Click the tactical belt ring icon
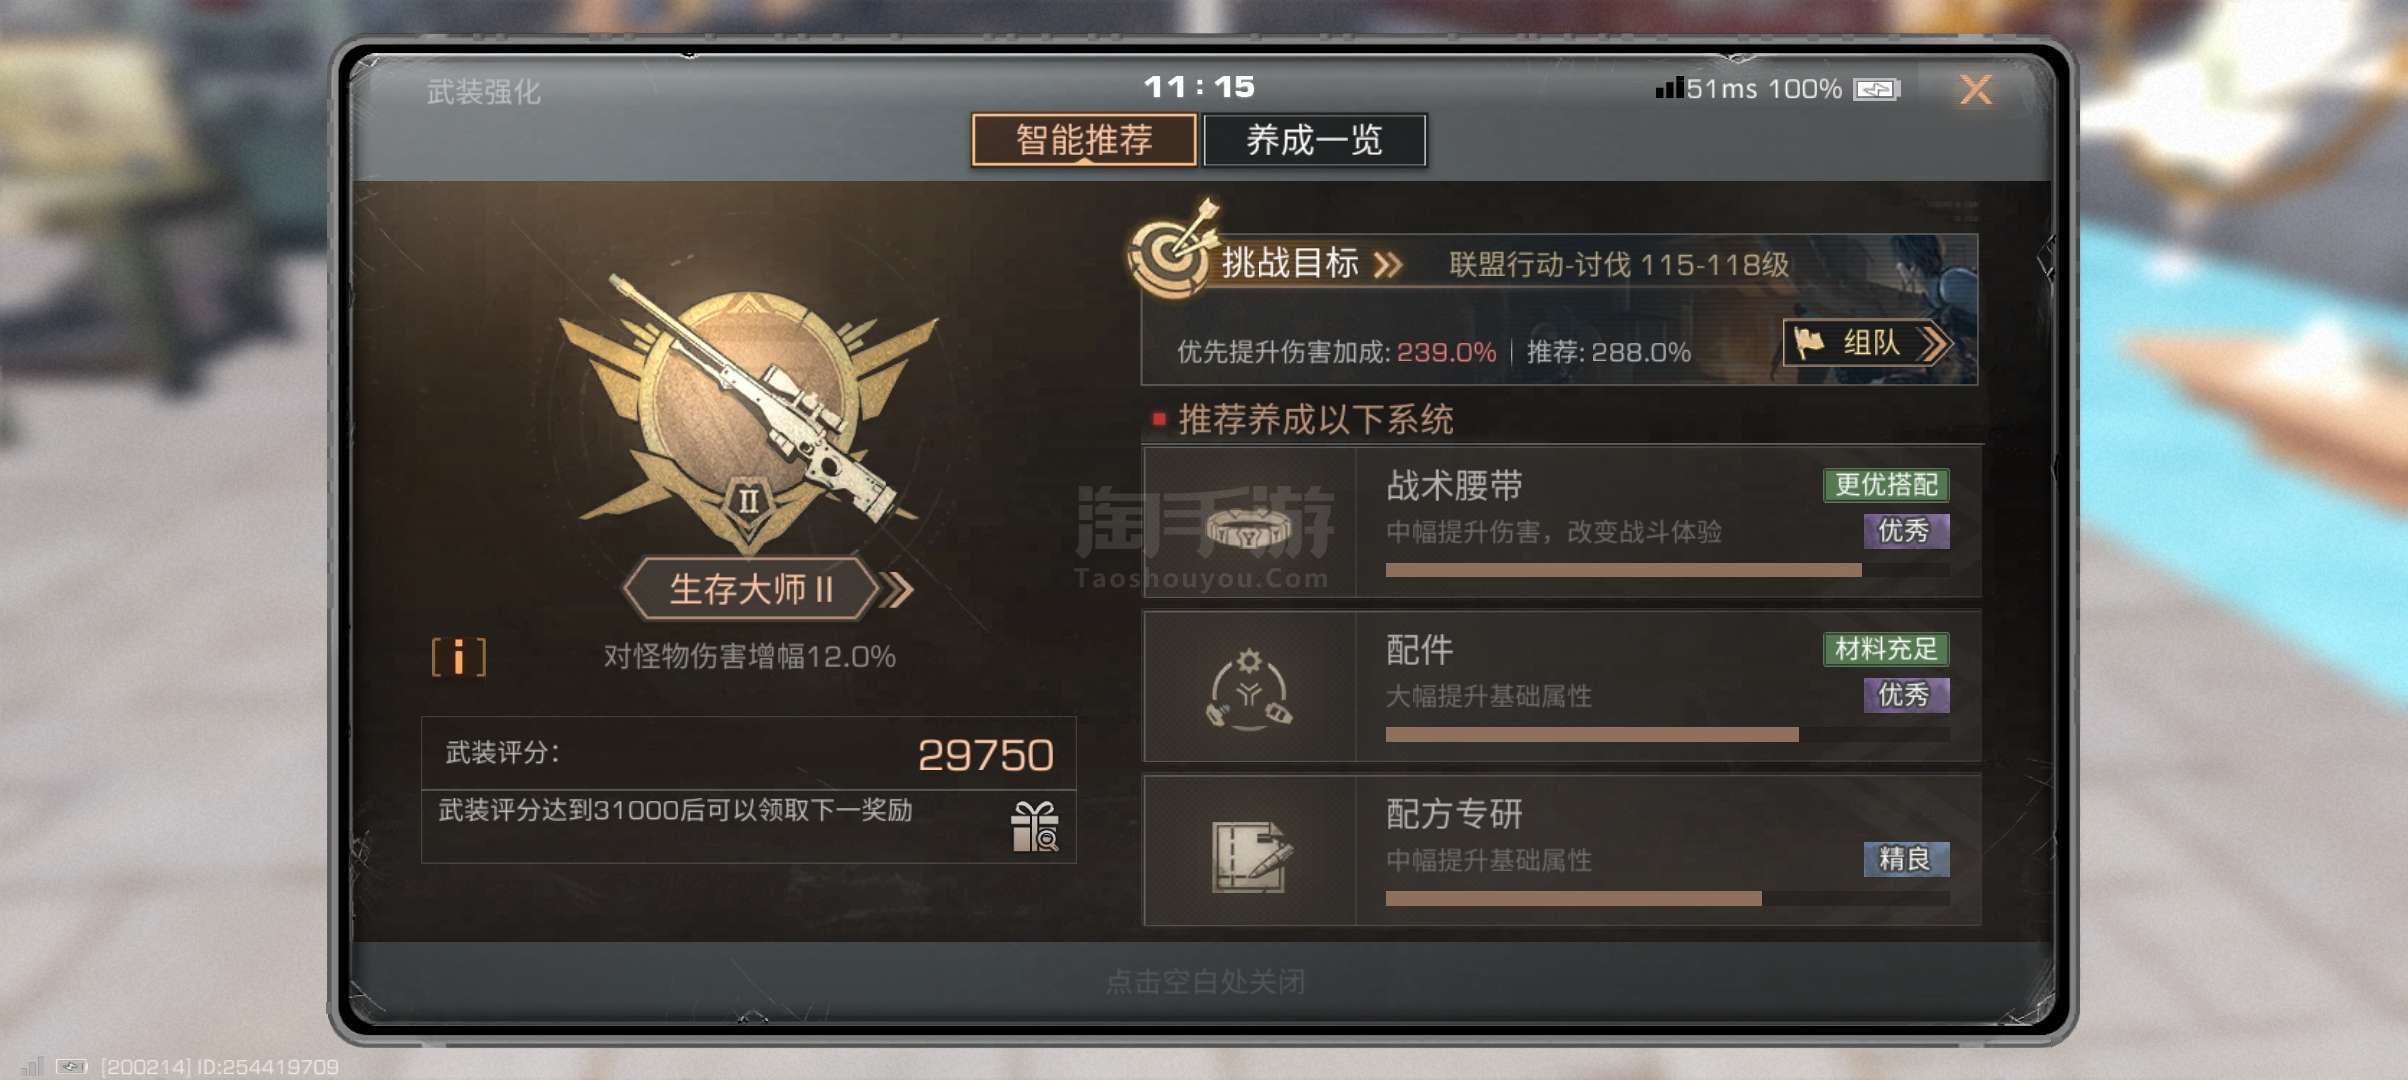The width and height of the screenshot is (2408, 1080). pyautogui.click(x=1248, y=525)
